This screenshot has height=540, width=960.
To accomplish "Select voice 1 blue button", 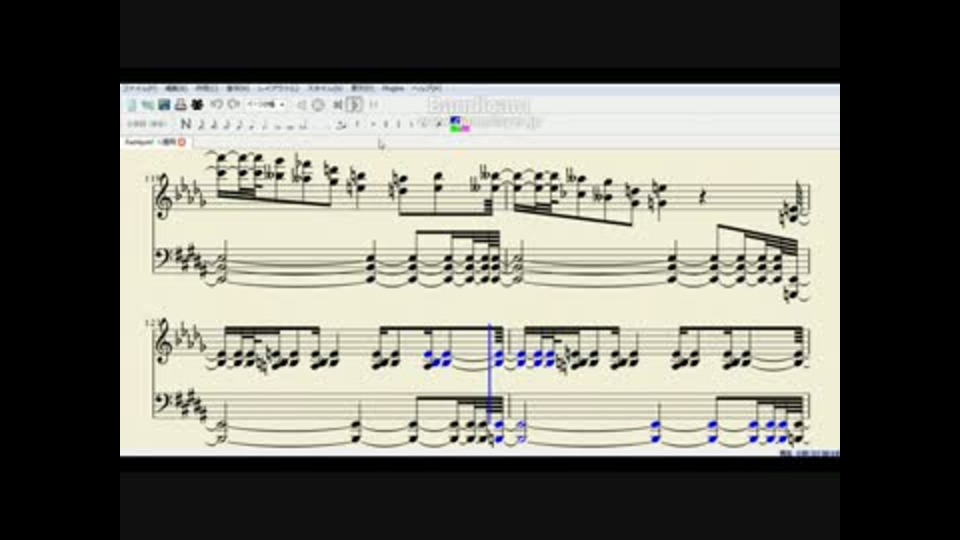I will coord(454,119).
